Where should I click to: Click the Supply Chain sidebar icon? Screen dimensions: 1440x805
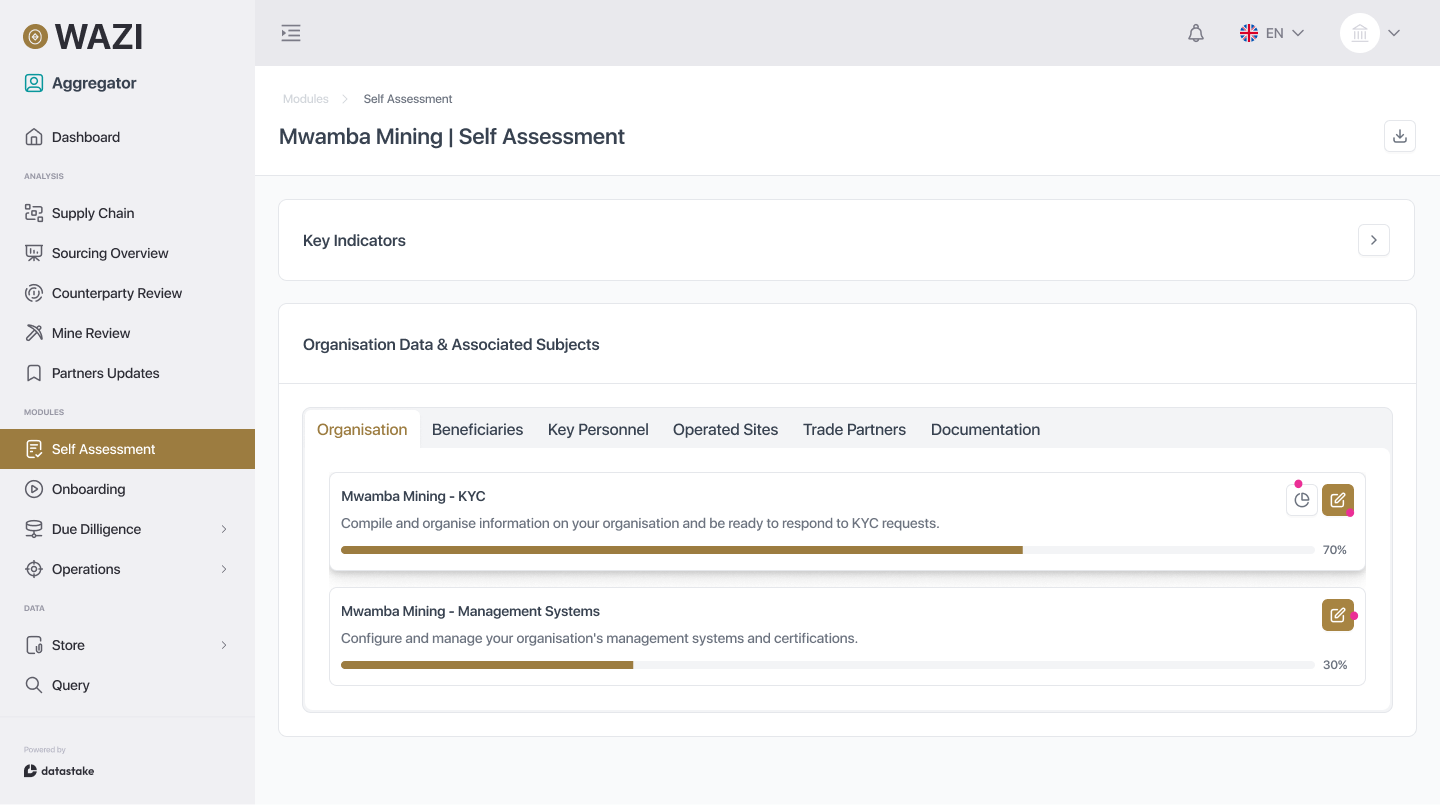coord(34,213)
